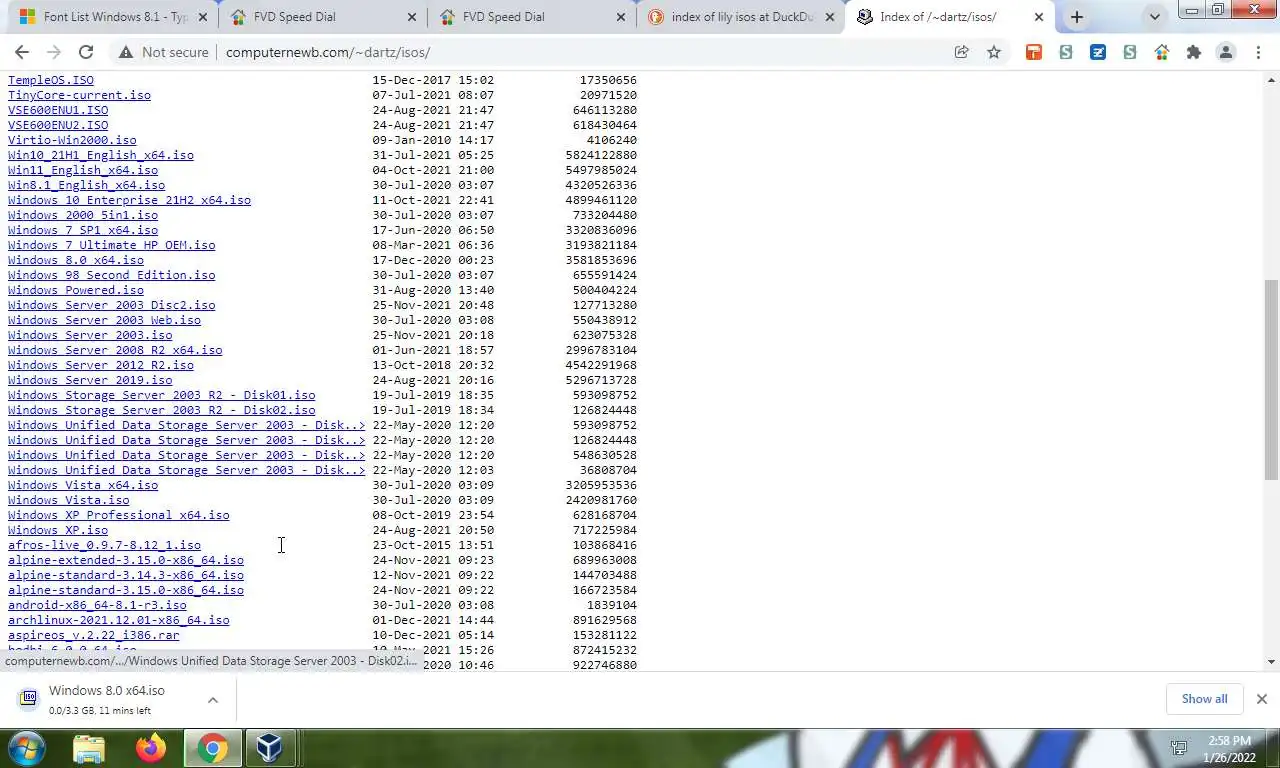The image size is (1280, 768).
Task: Click Windows_XP.iso link
Action: point(58,530)
